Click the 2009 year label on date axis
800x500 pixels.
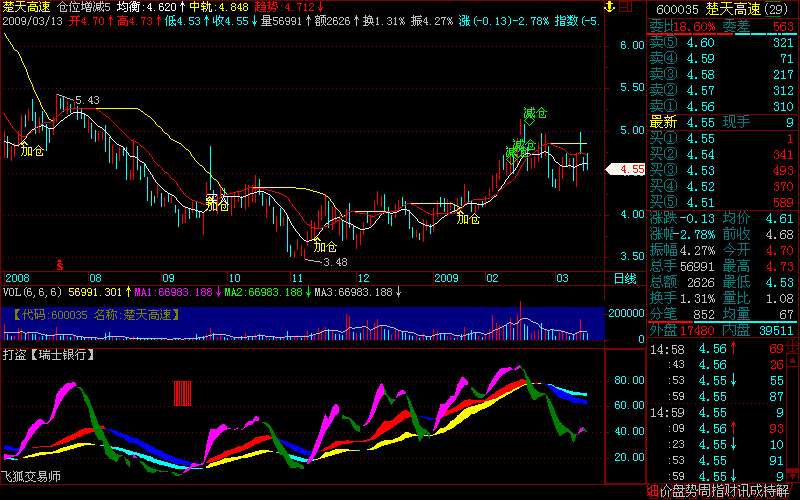[x=446, y=278]
